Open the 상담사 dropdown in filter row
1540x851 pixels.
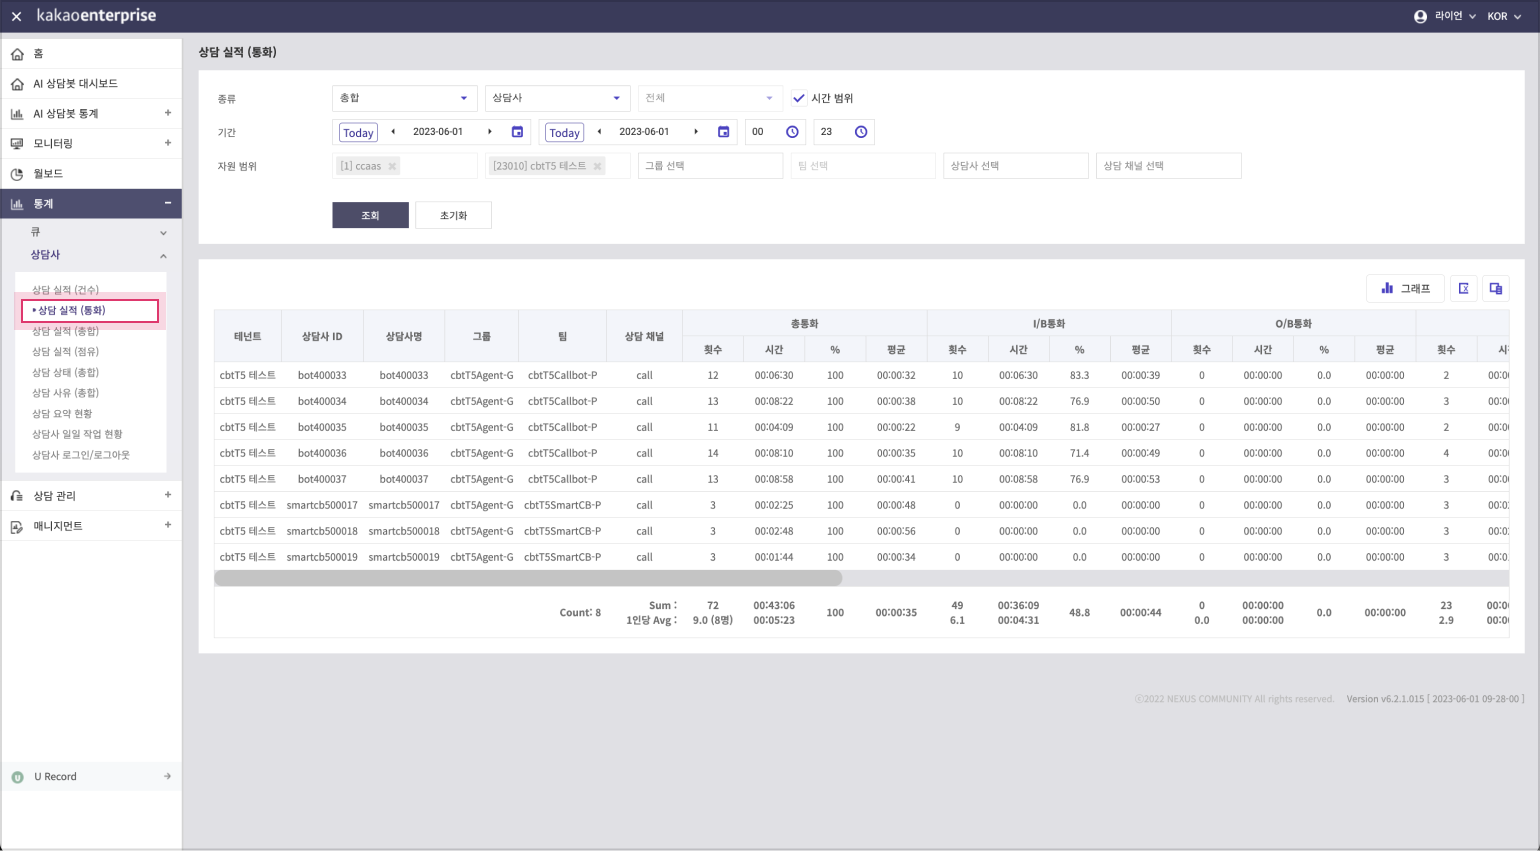[557, 98]
